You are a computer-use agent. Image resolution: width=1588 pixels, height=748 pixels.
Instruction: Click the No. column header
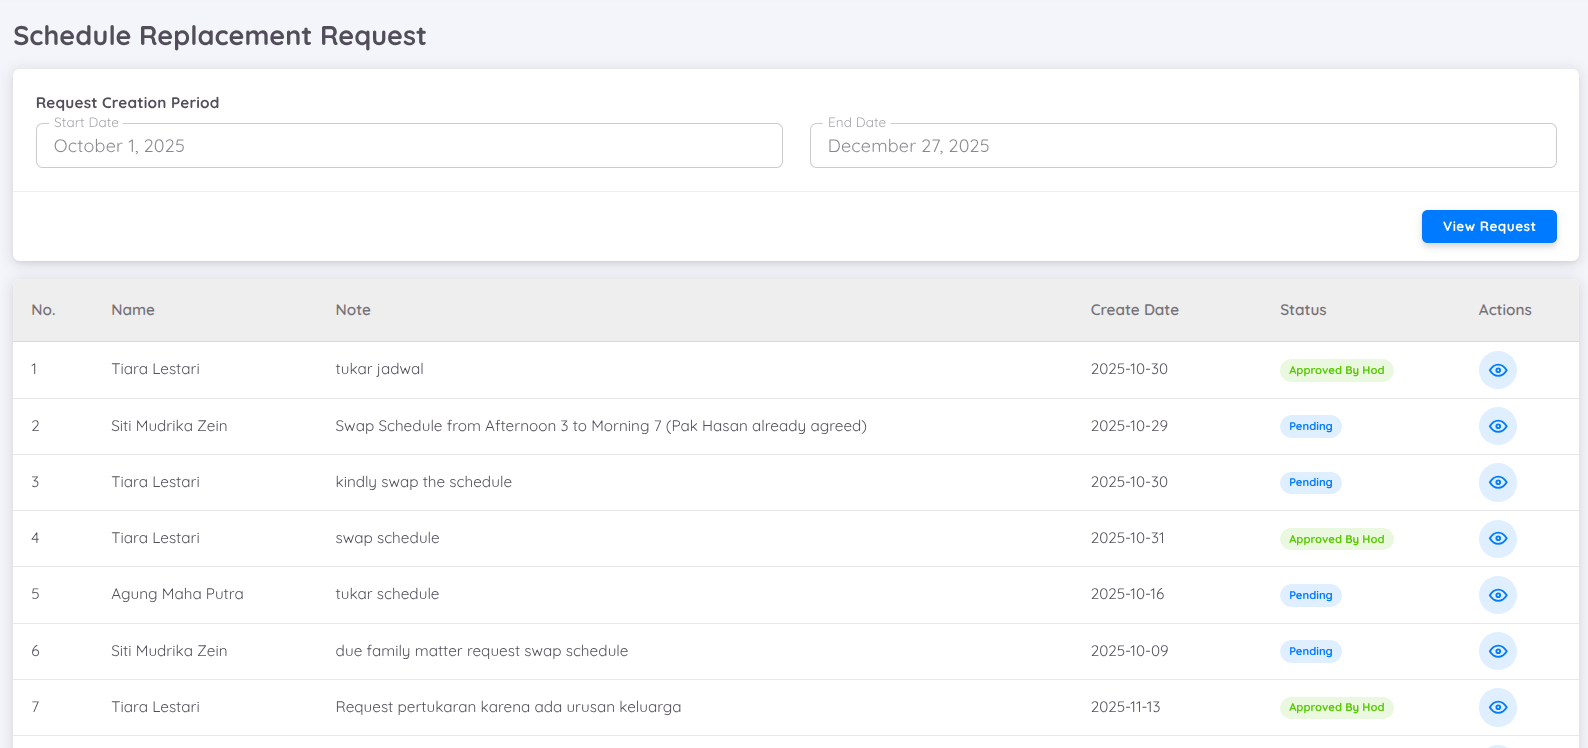tap(43, 310)
